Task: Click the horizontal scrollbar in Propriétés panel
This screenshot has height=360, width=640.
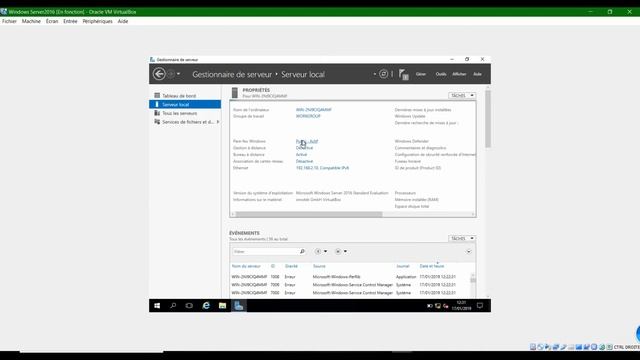Action: [309, 214]
